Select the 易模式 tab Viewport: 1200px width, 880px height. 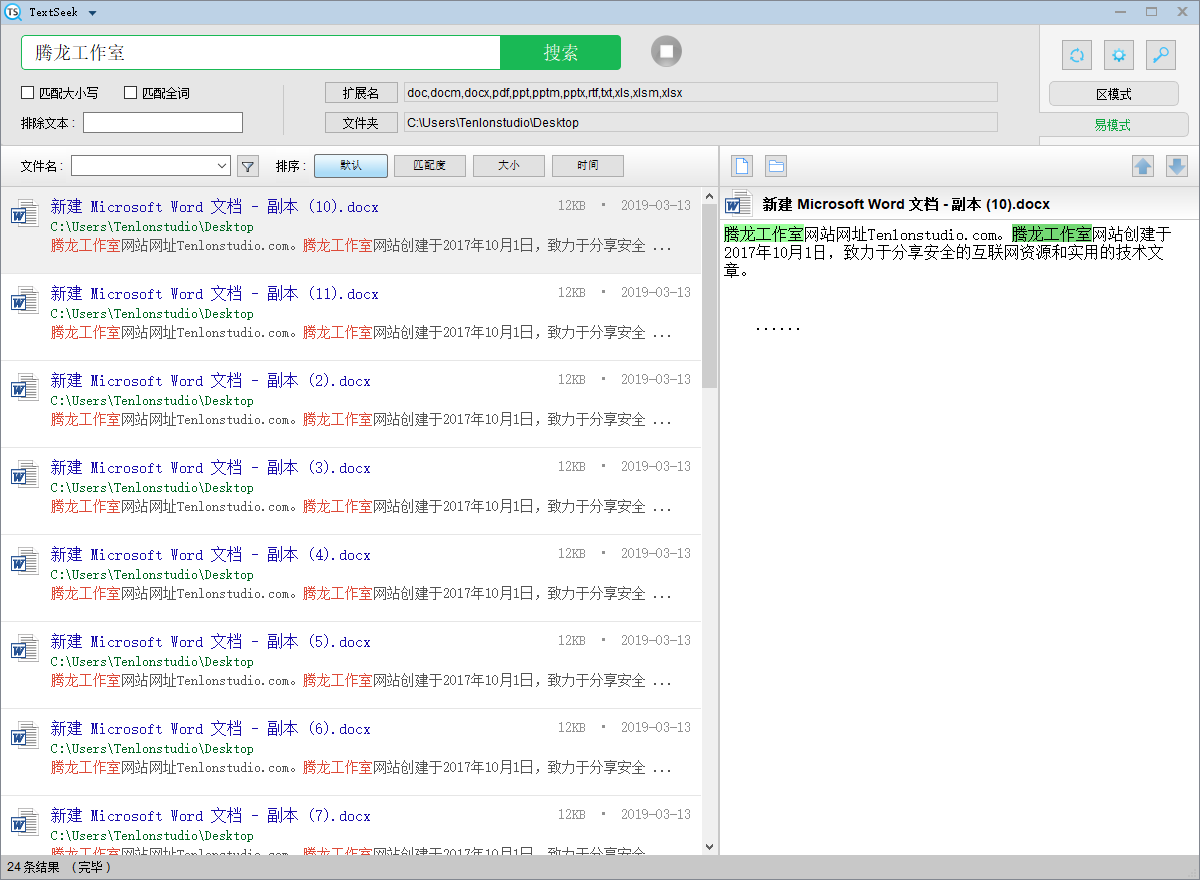(x=1113, y=125)
